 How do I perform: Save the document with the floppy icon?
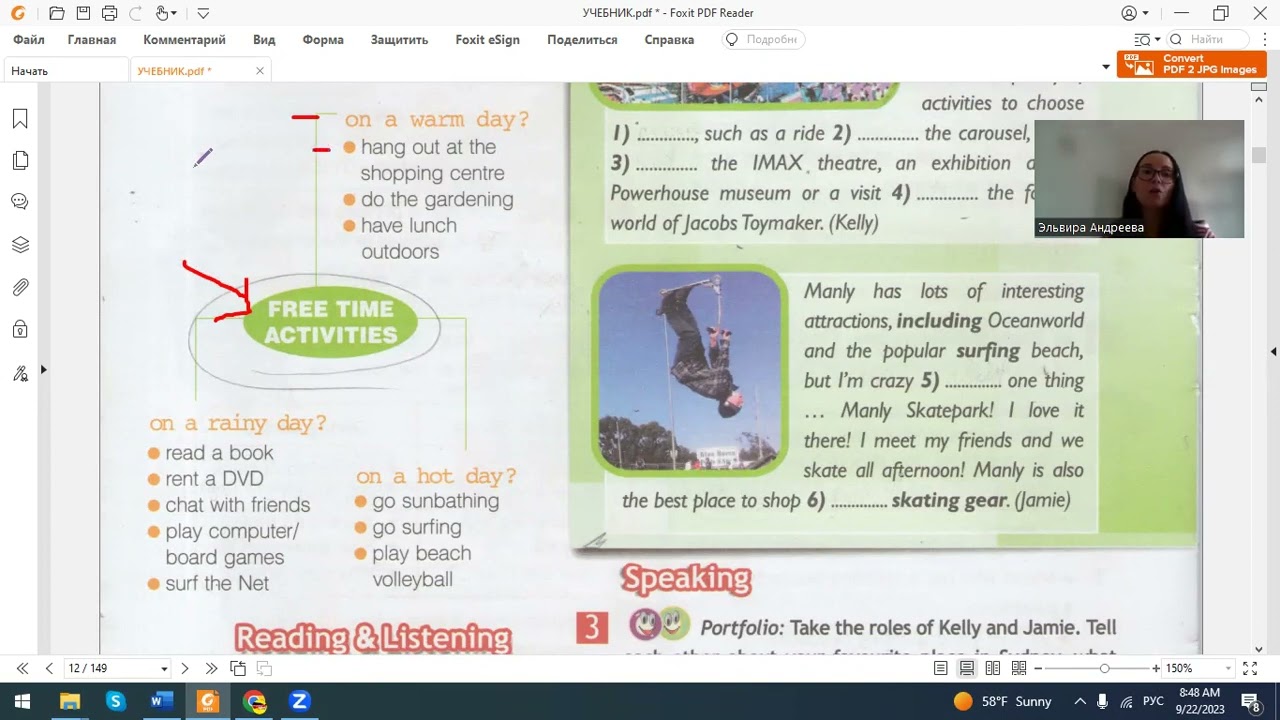click(x=83, y=14)
